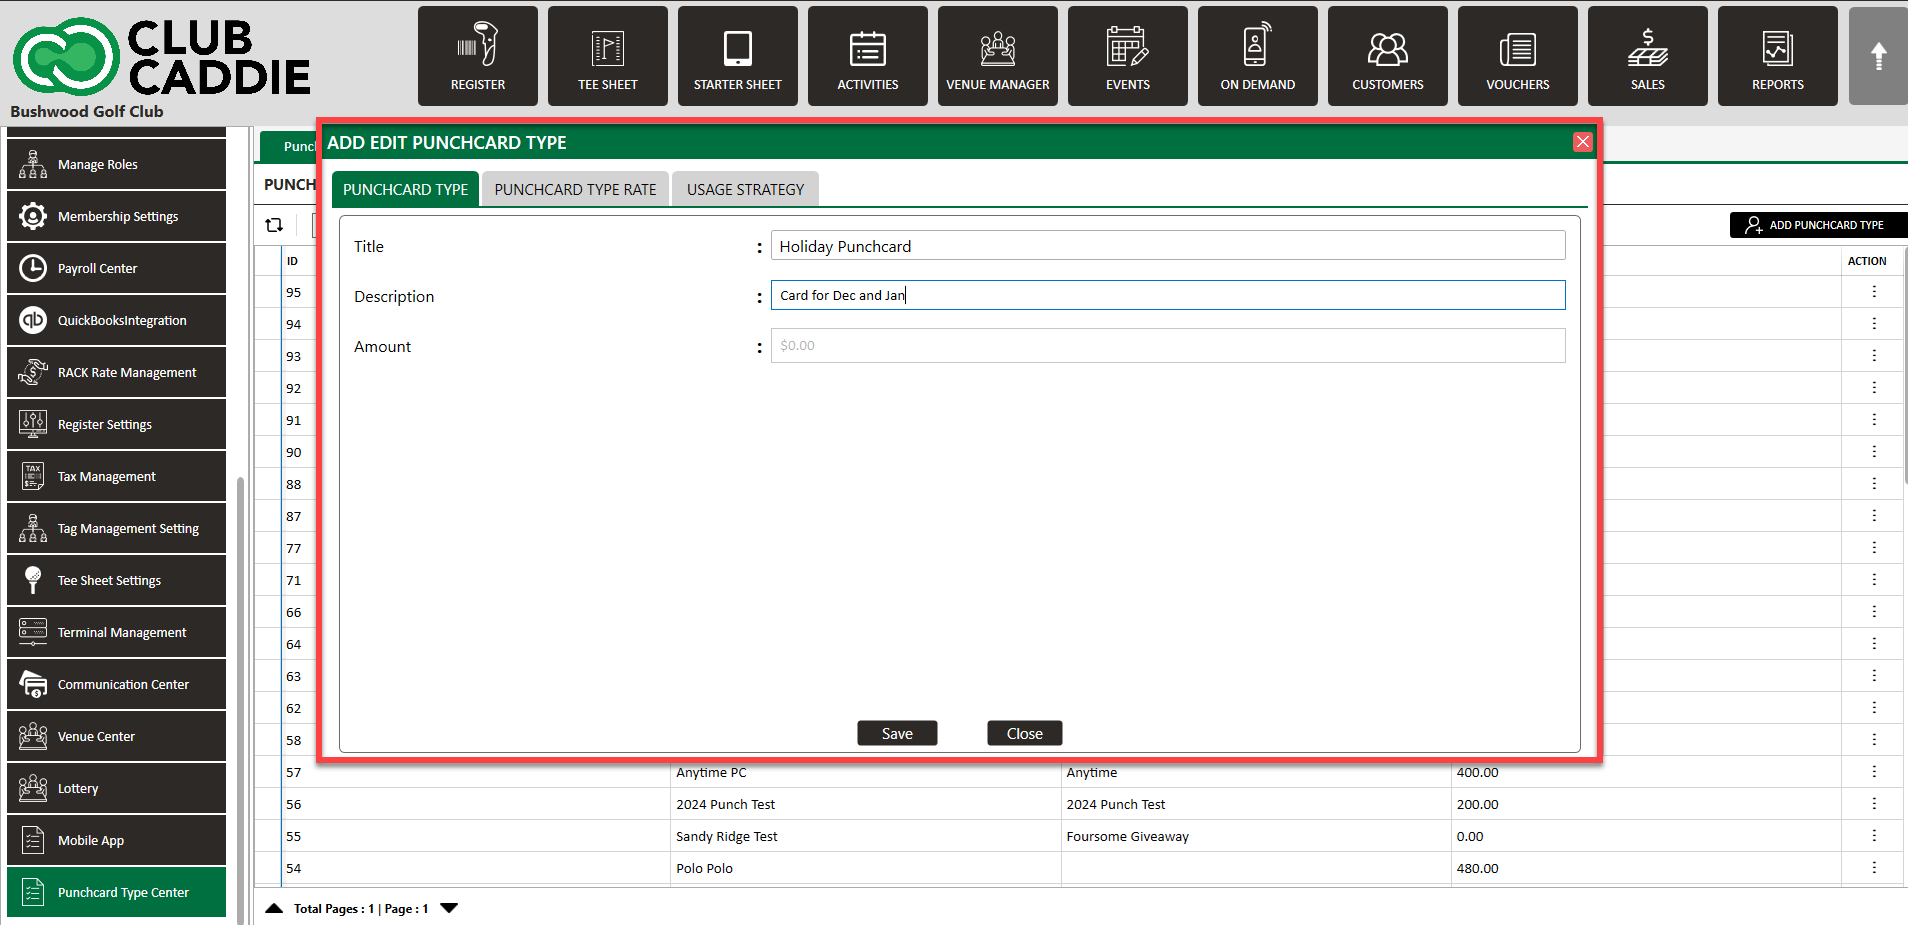Click the previous page arrow in pagination
Viewport: 1908px width, 925px height.
click(x=274, y=908)
